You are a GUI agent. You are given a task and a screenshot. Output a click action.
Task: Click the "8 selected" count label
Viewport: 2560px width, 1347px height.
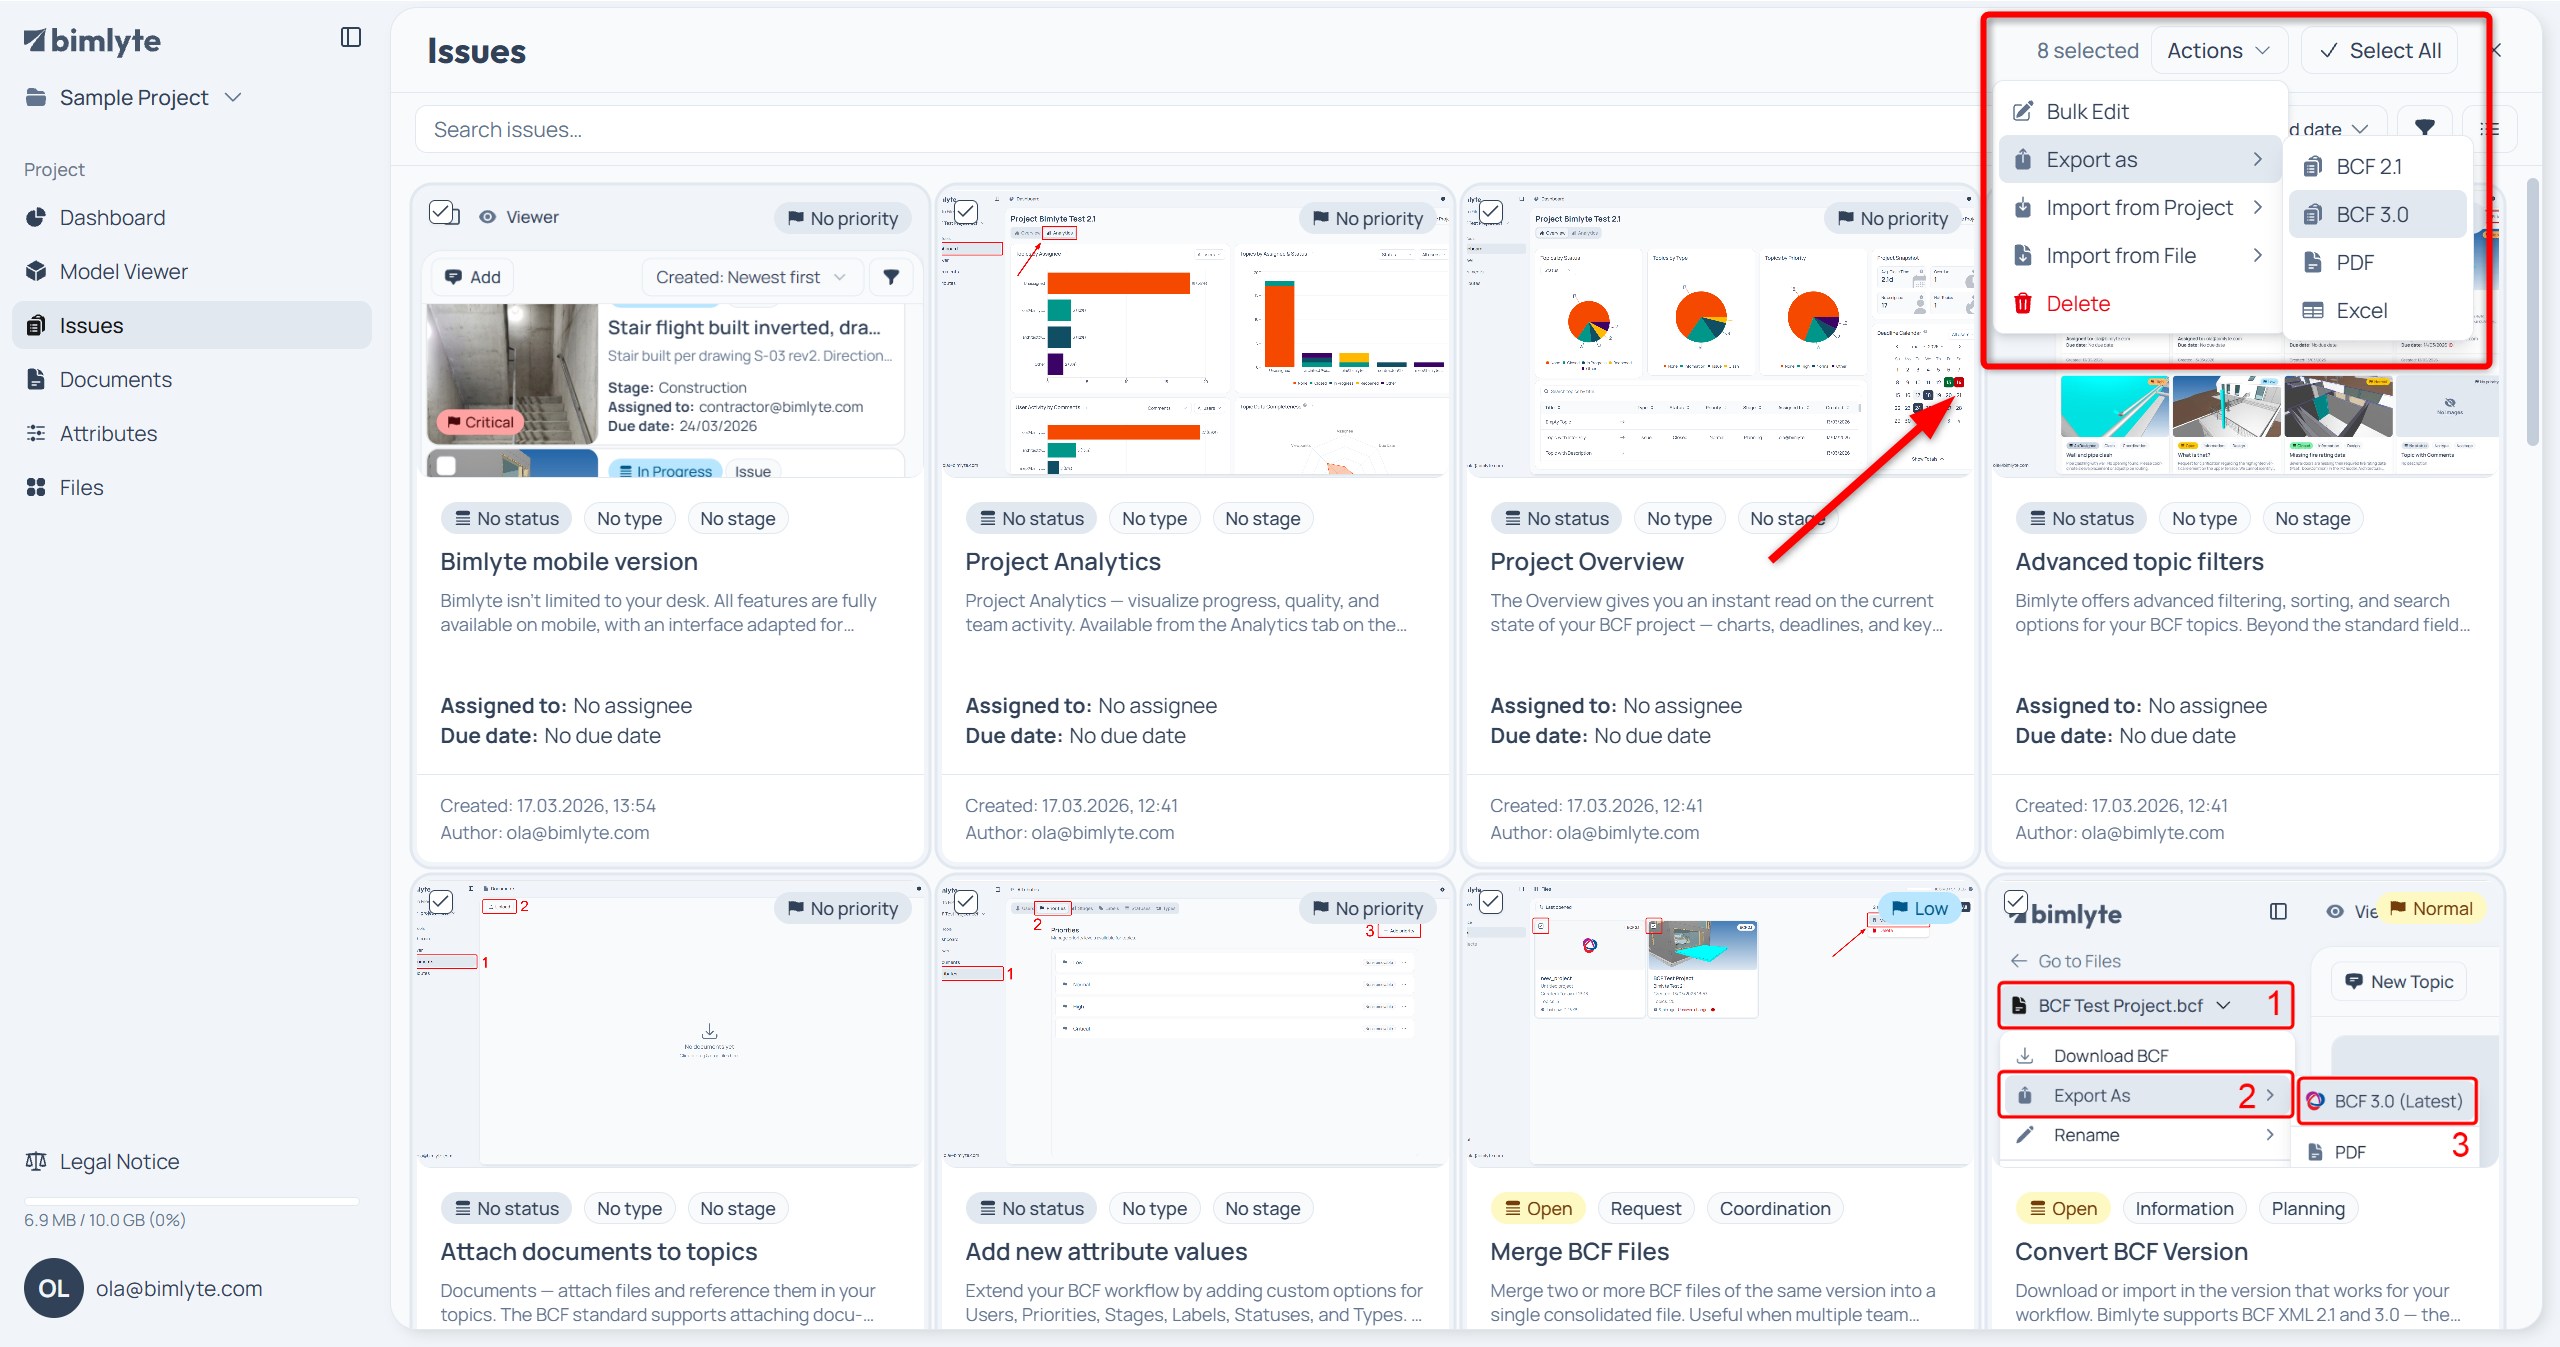point(2087,51)
